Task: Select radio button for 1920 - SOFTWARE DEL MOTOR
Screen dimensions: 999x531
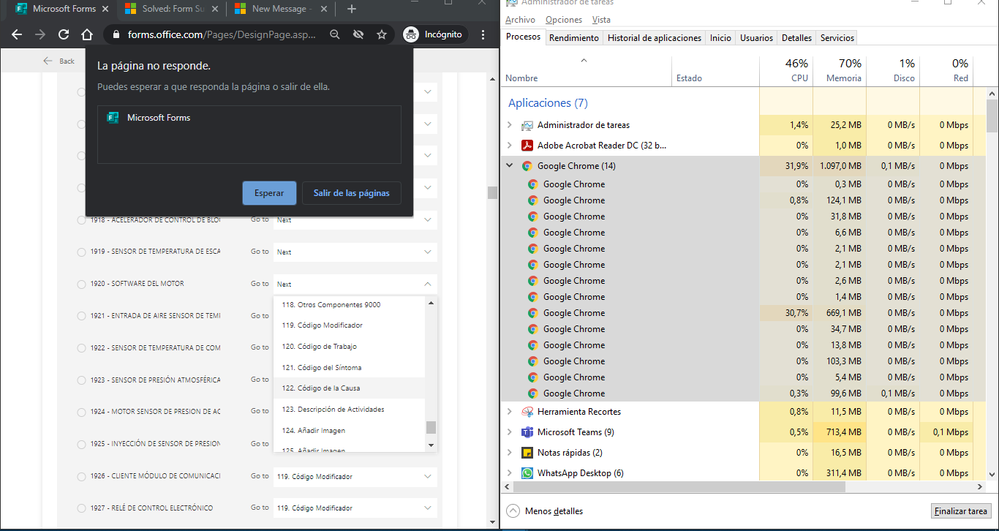Action: [x=81, y=284]
